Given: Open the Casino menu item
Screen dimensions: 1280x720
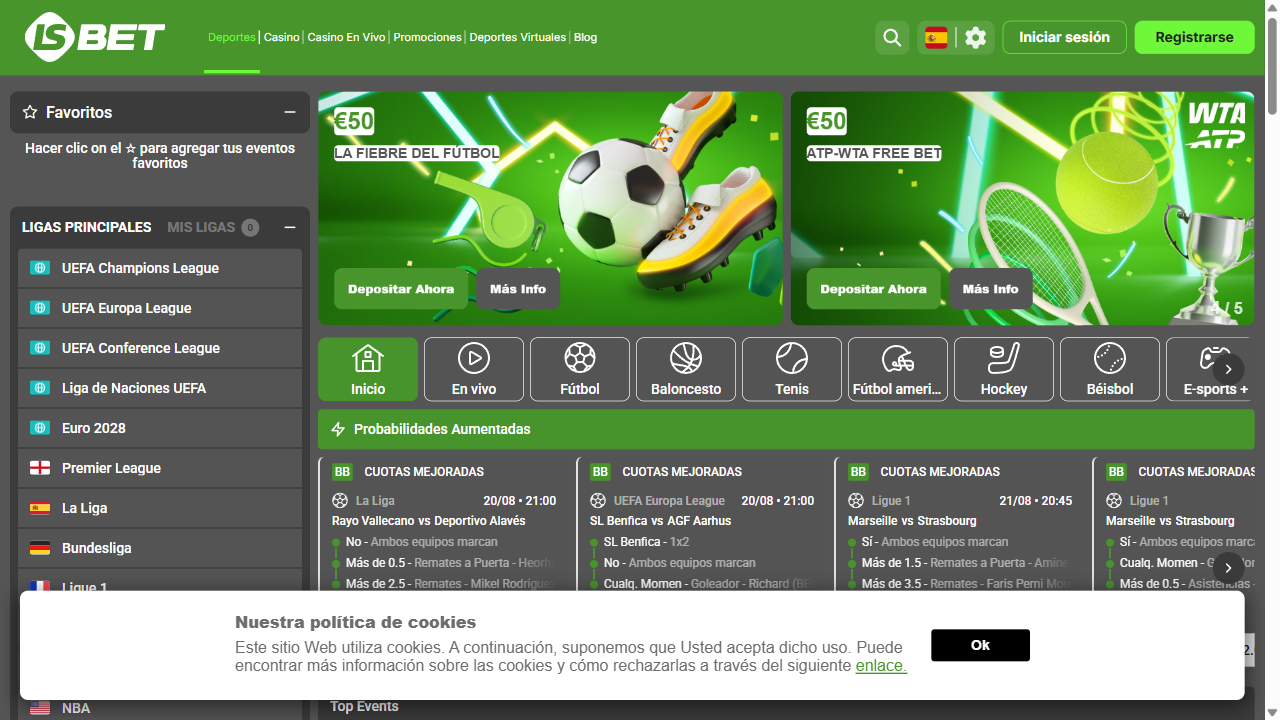Looking at the screenshot, I should pyautogui.click(x=282, y=37).
